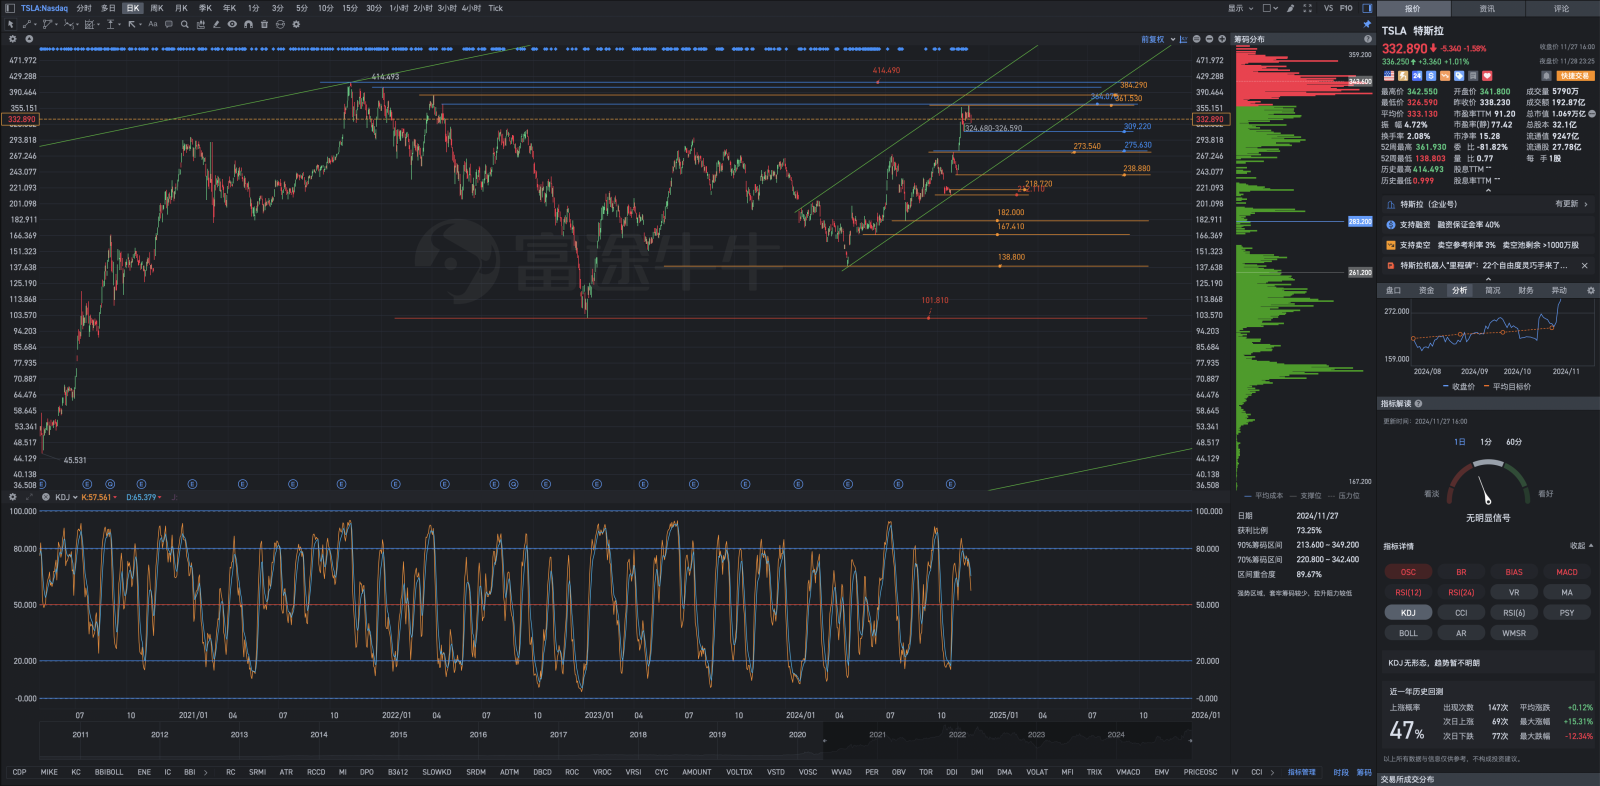Toggle the red heart favorite icon
This screenshot has height=786, width=1600.
point(1487,76)
